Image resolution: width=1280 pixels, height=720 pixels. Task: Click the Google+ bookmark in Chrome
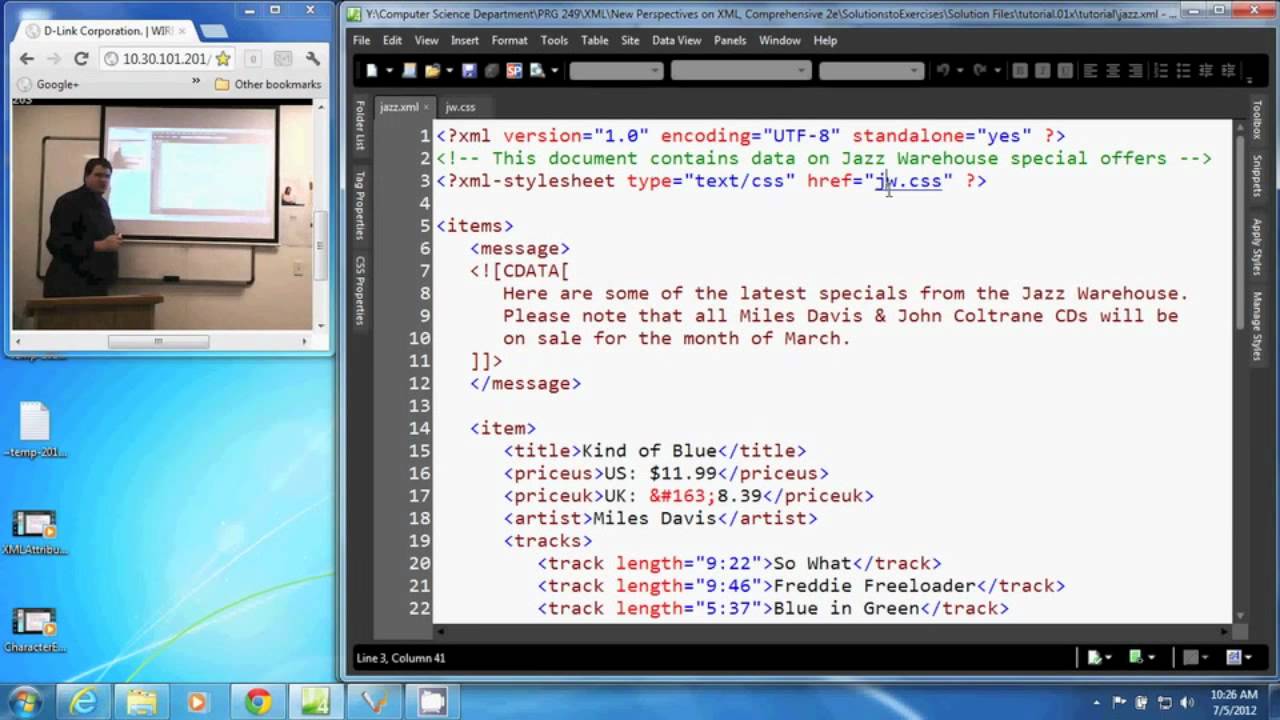[48, 85]
